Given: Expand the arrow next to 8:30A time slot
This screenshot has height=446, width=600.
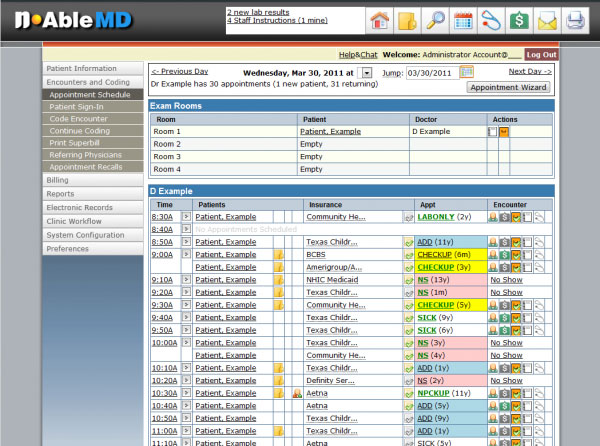Looking at the screenshot, I should [186, 216].
